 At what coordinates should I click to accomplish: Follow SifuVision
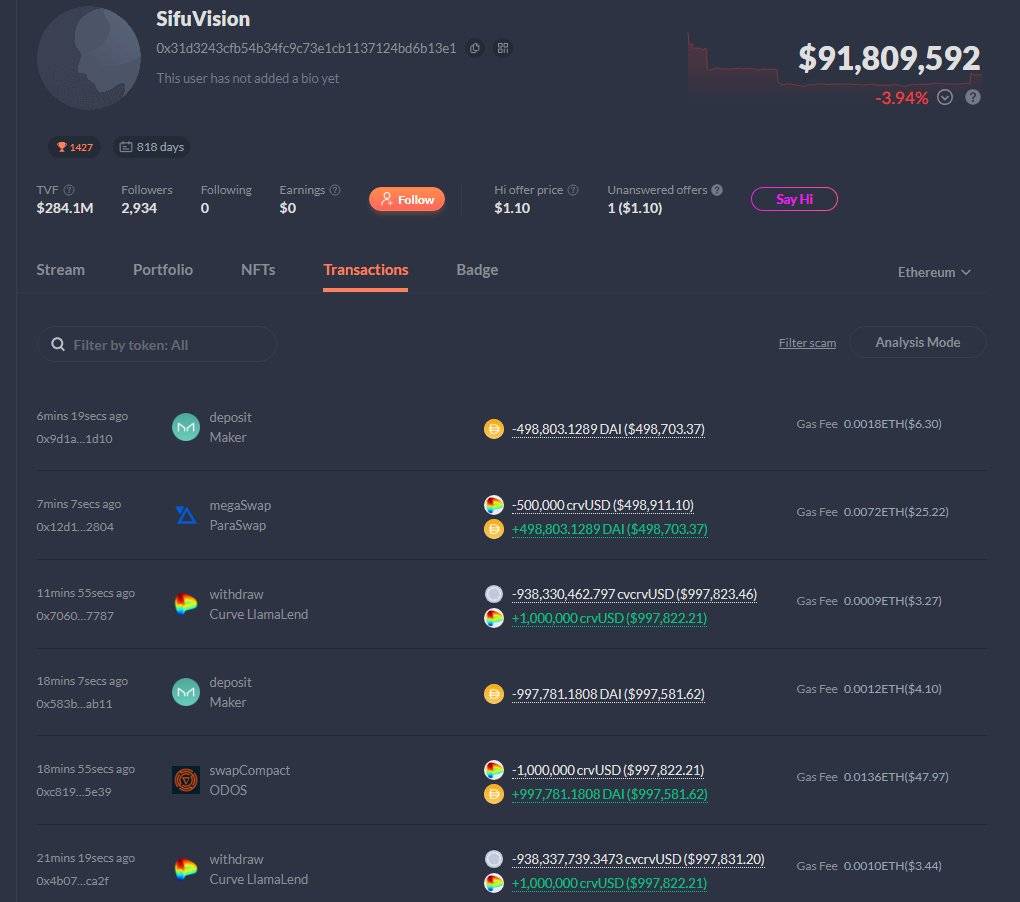[407, 199]
